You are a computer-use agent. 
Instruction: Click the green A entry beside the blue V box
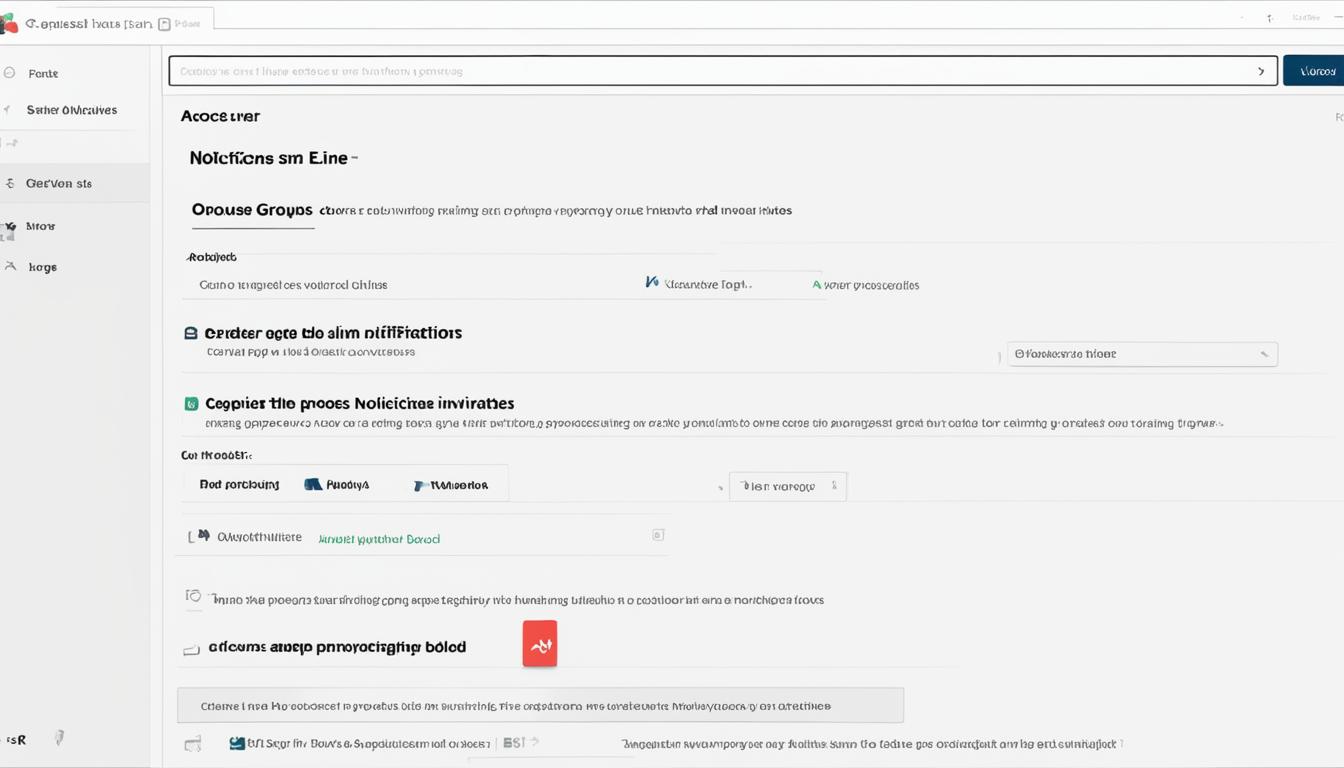point(866,285)
